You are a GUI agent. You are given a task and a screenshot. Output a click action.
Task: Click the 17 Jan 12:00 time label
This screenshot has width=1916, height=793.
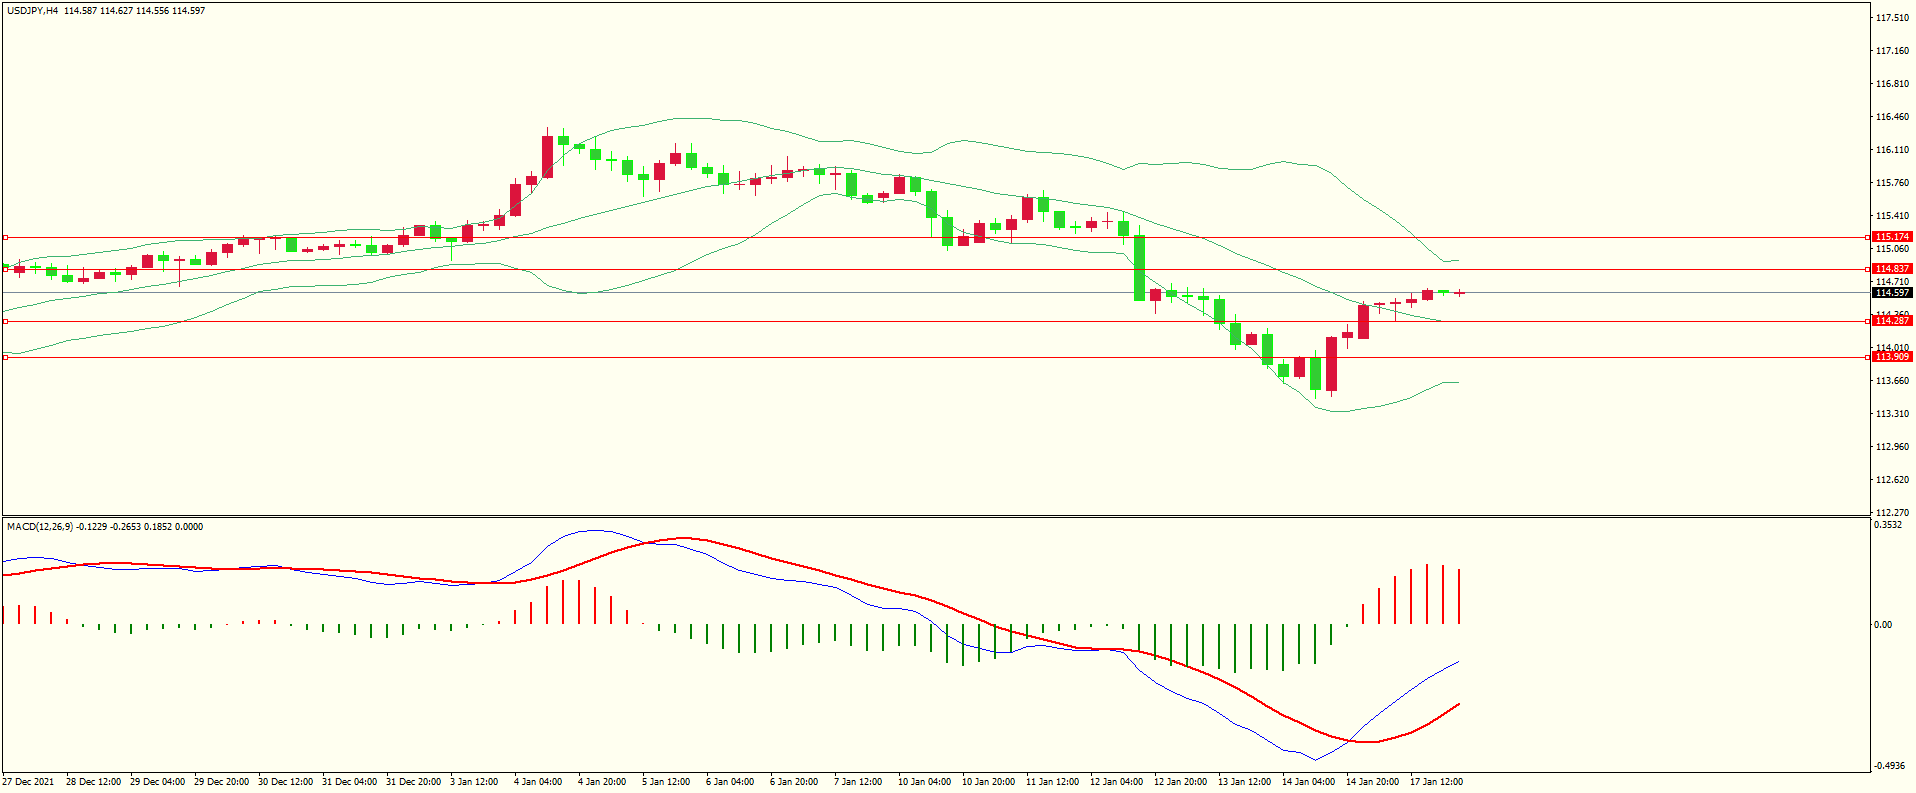1436,782
